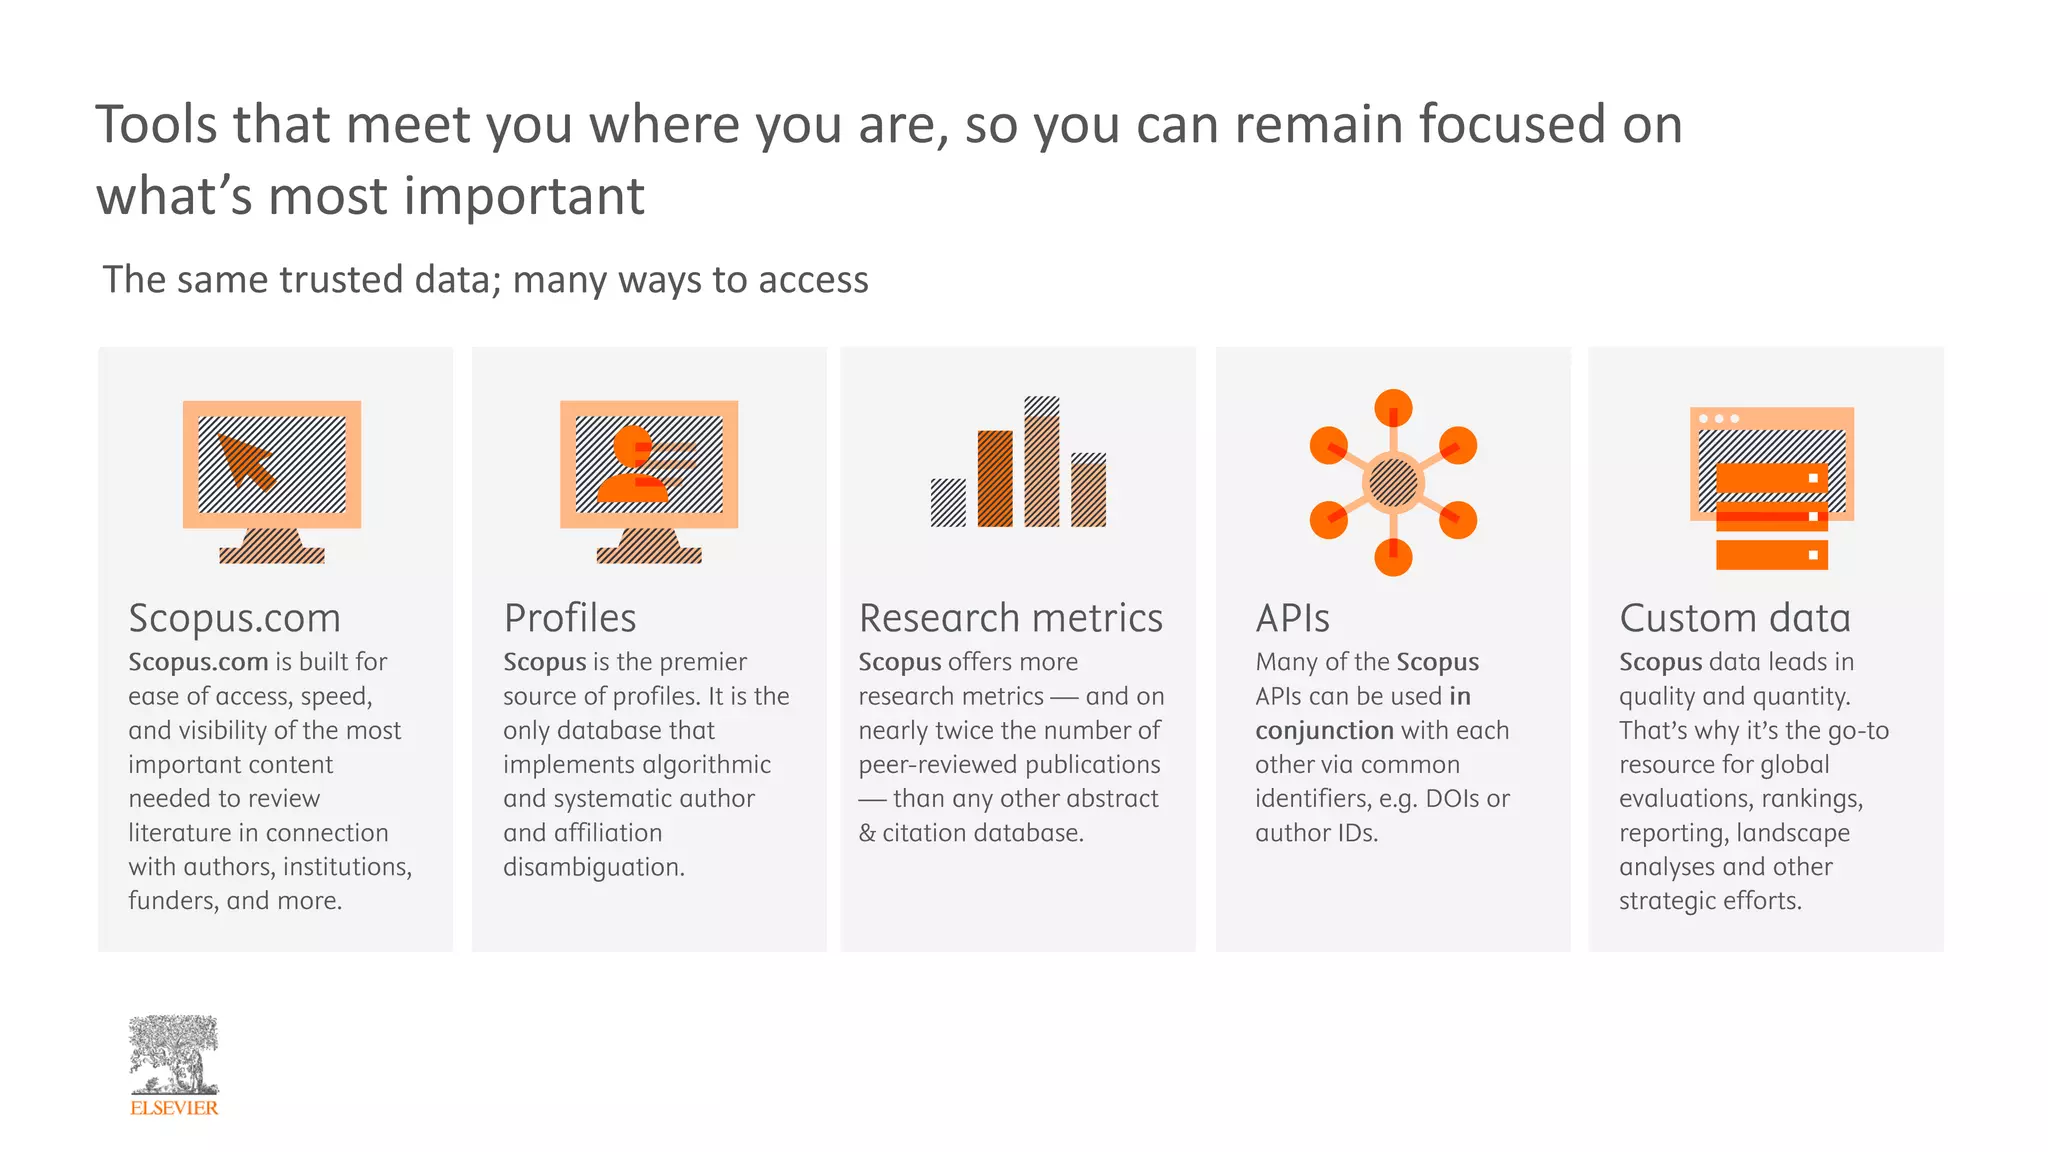Click the API network hub icon
Viewport: 2048px width, 1152px height.
point(1393,483)
